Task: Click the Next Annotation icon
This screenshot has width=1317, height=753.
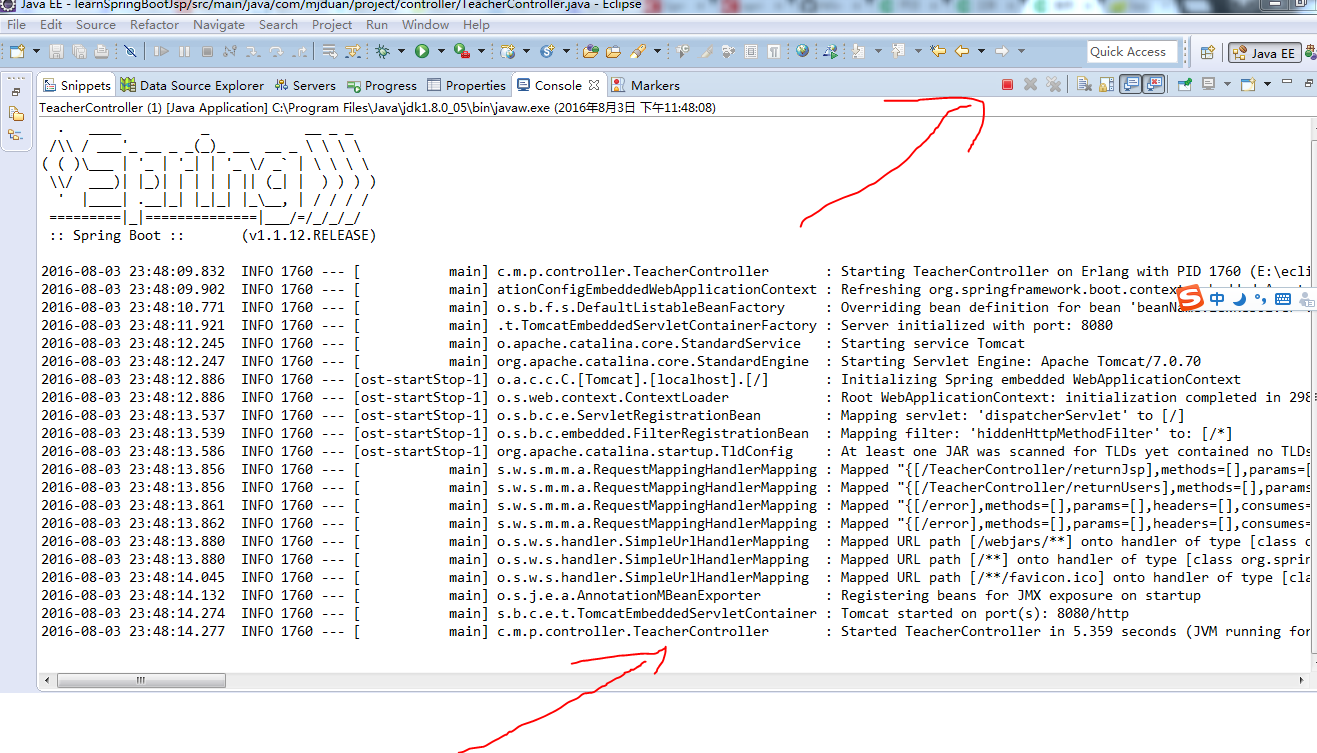Action: pos(859,50)
